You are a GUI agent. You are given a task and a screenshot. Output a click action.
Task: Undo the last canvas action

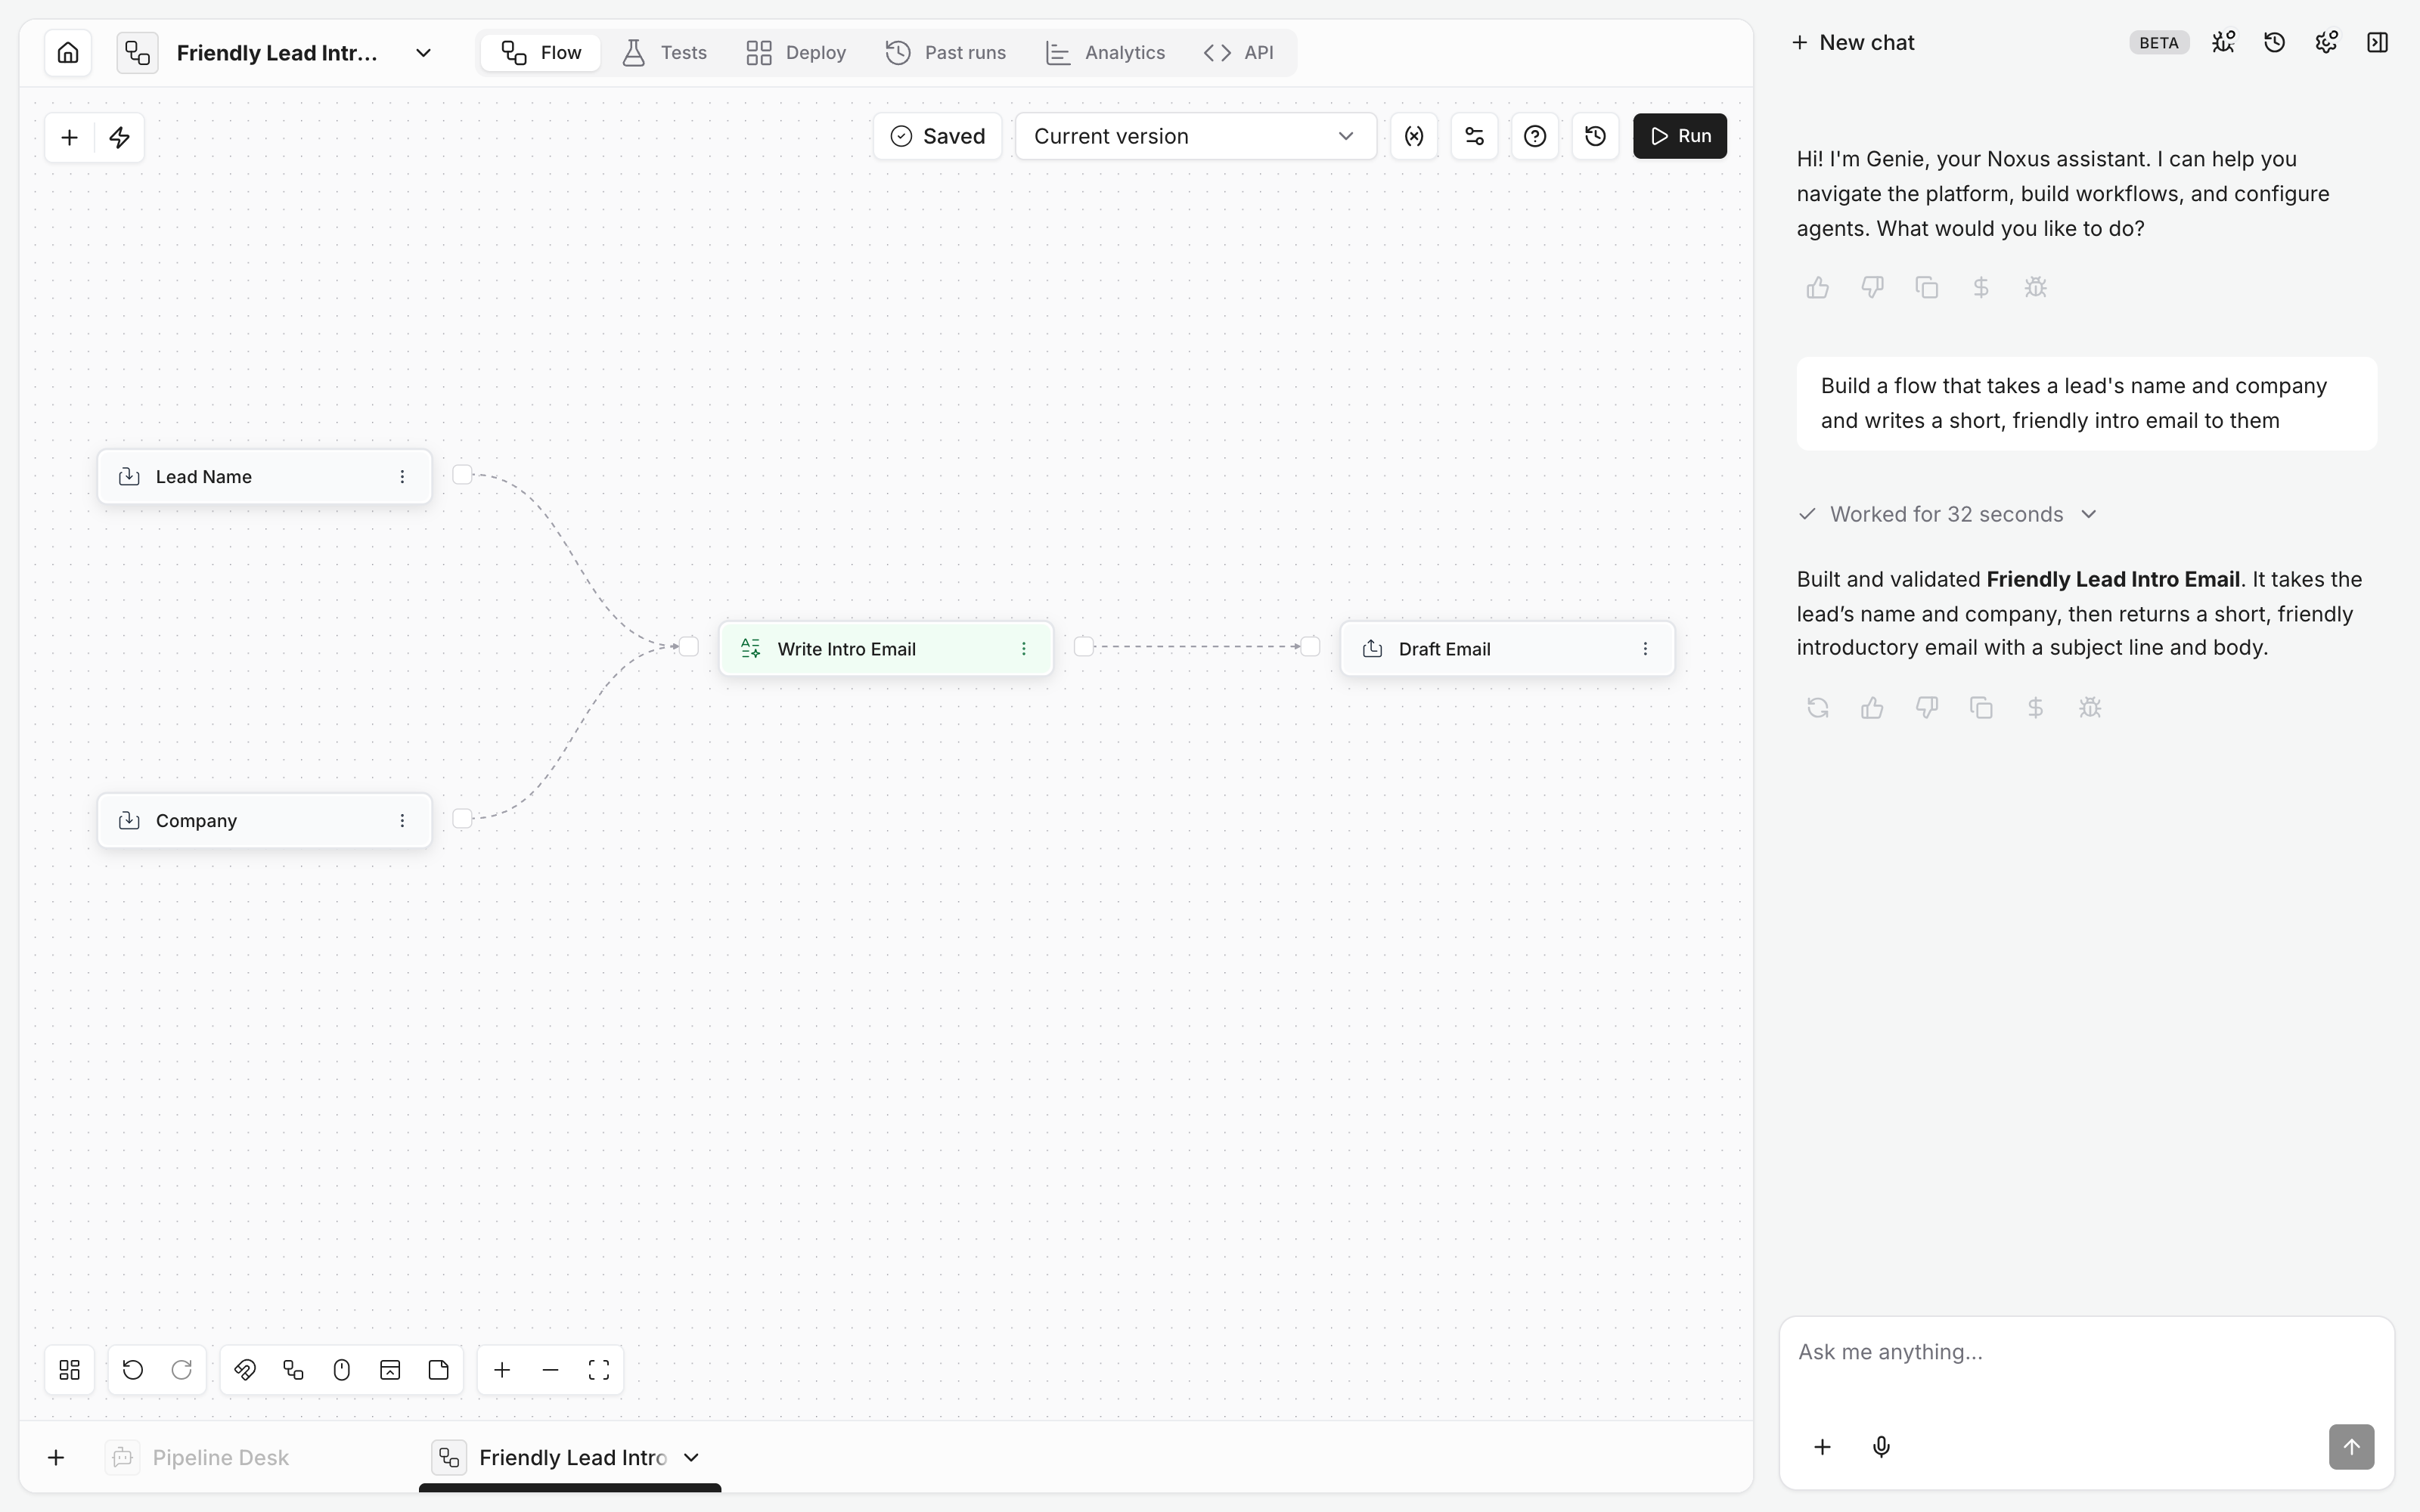tap(133, 1370)
